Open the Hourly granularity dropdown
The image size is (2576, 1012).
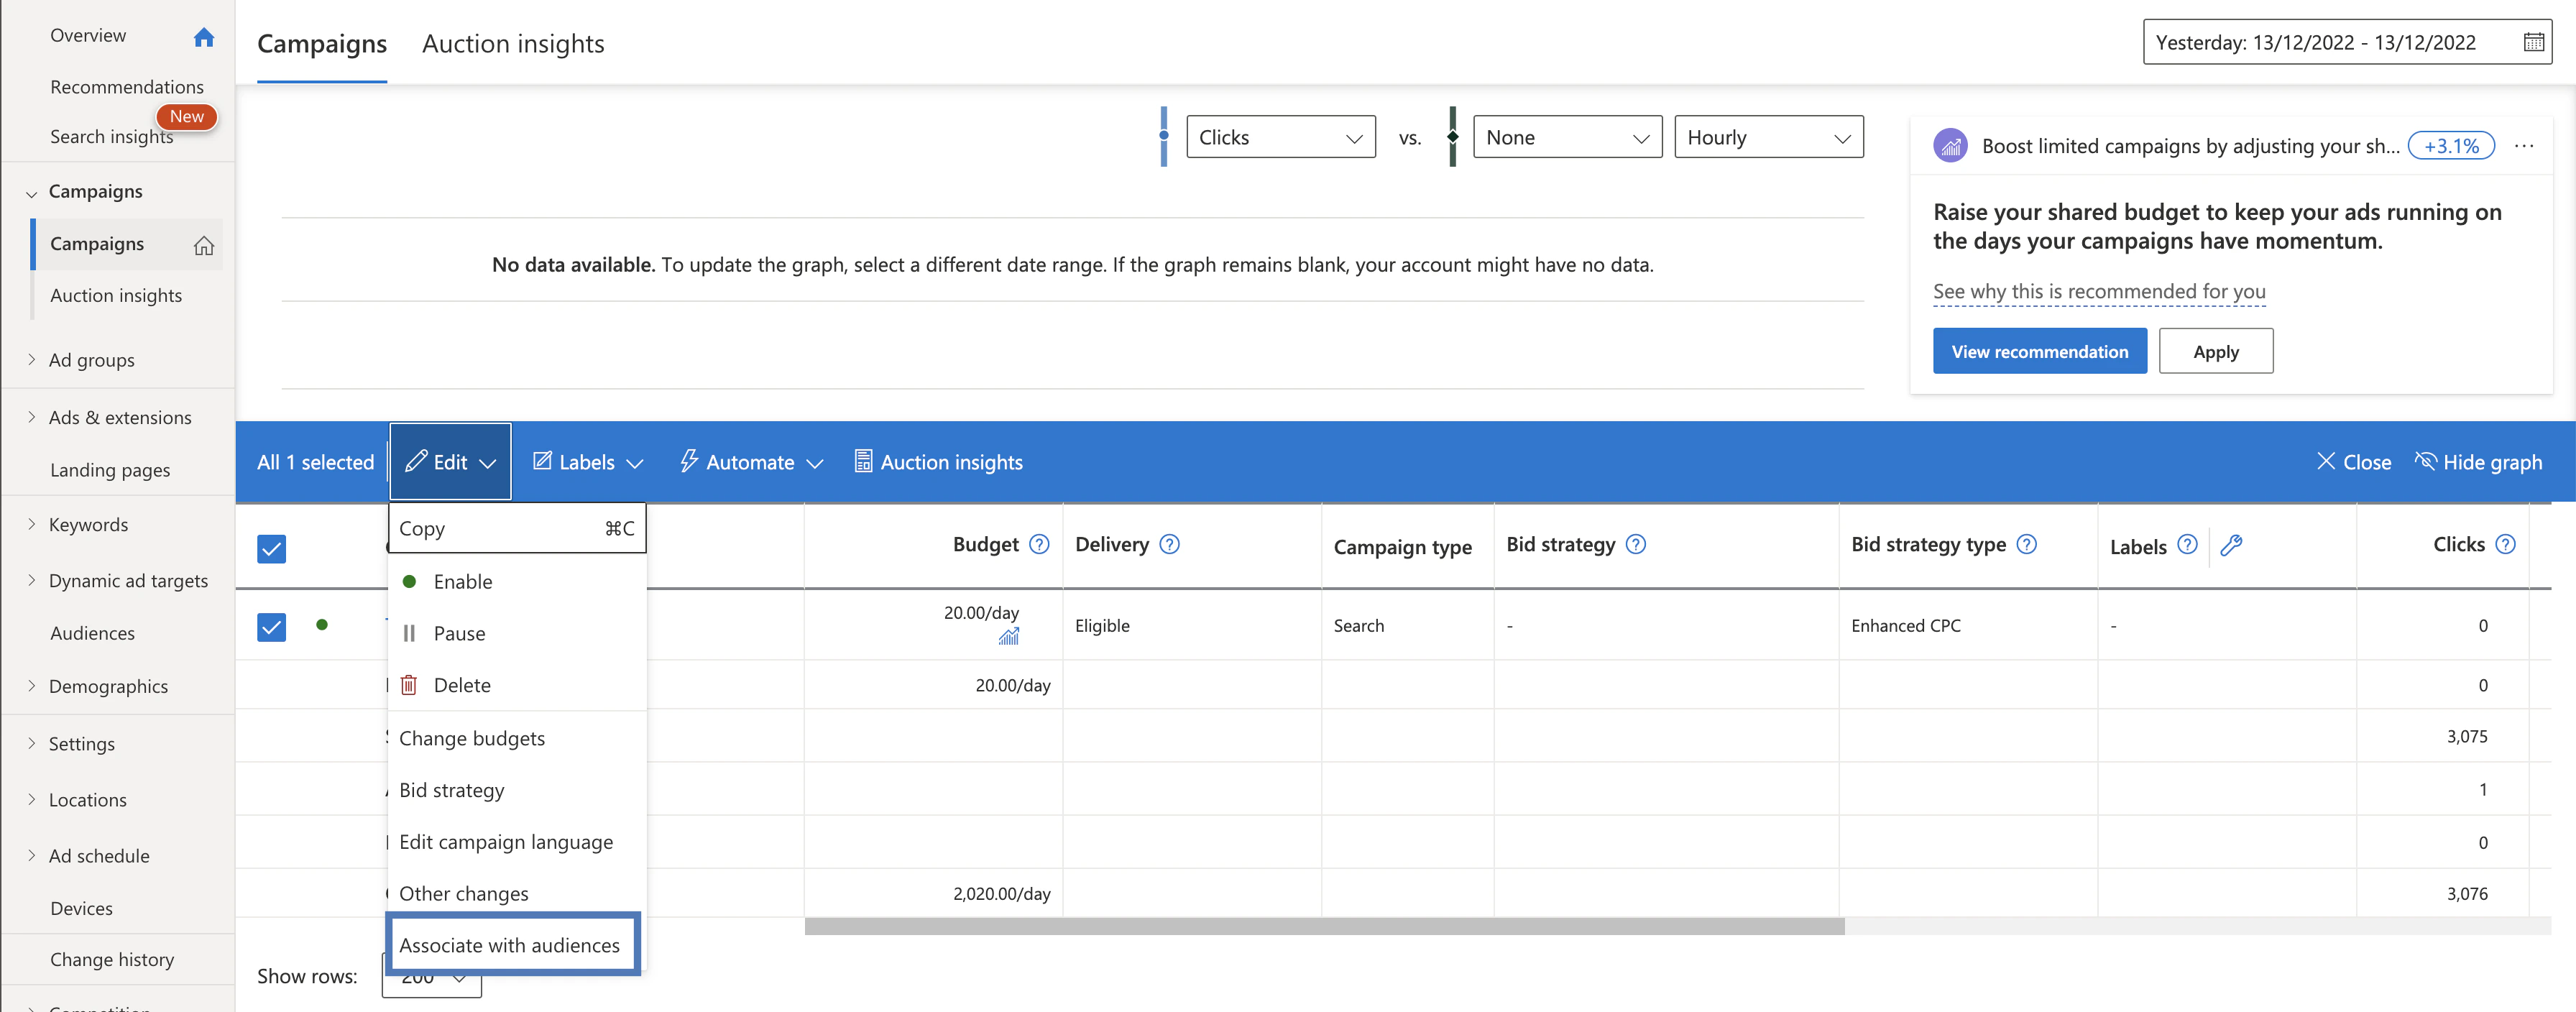point(1768,137)
